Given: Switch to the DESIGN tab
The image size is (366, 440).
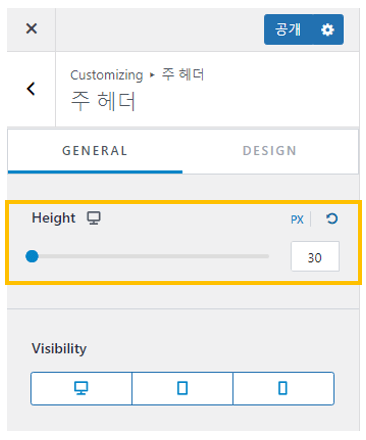Looking at the screenshot, I should pyautogui.click(x=270, y=151).
